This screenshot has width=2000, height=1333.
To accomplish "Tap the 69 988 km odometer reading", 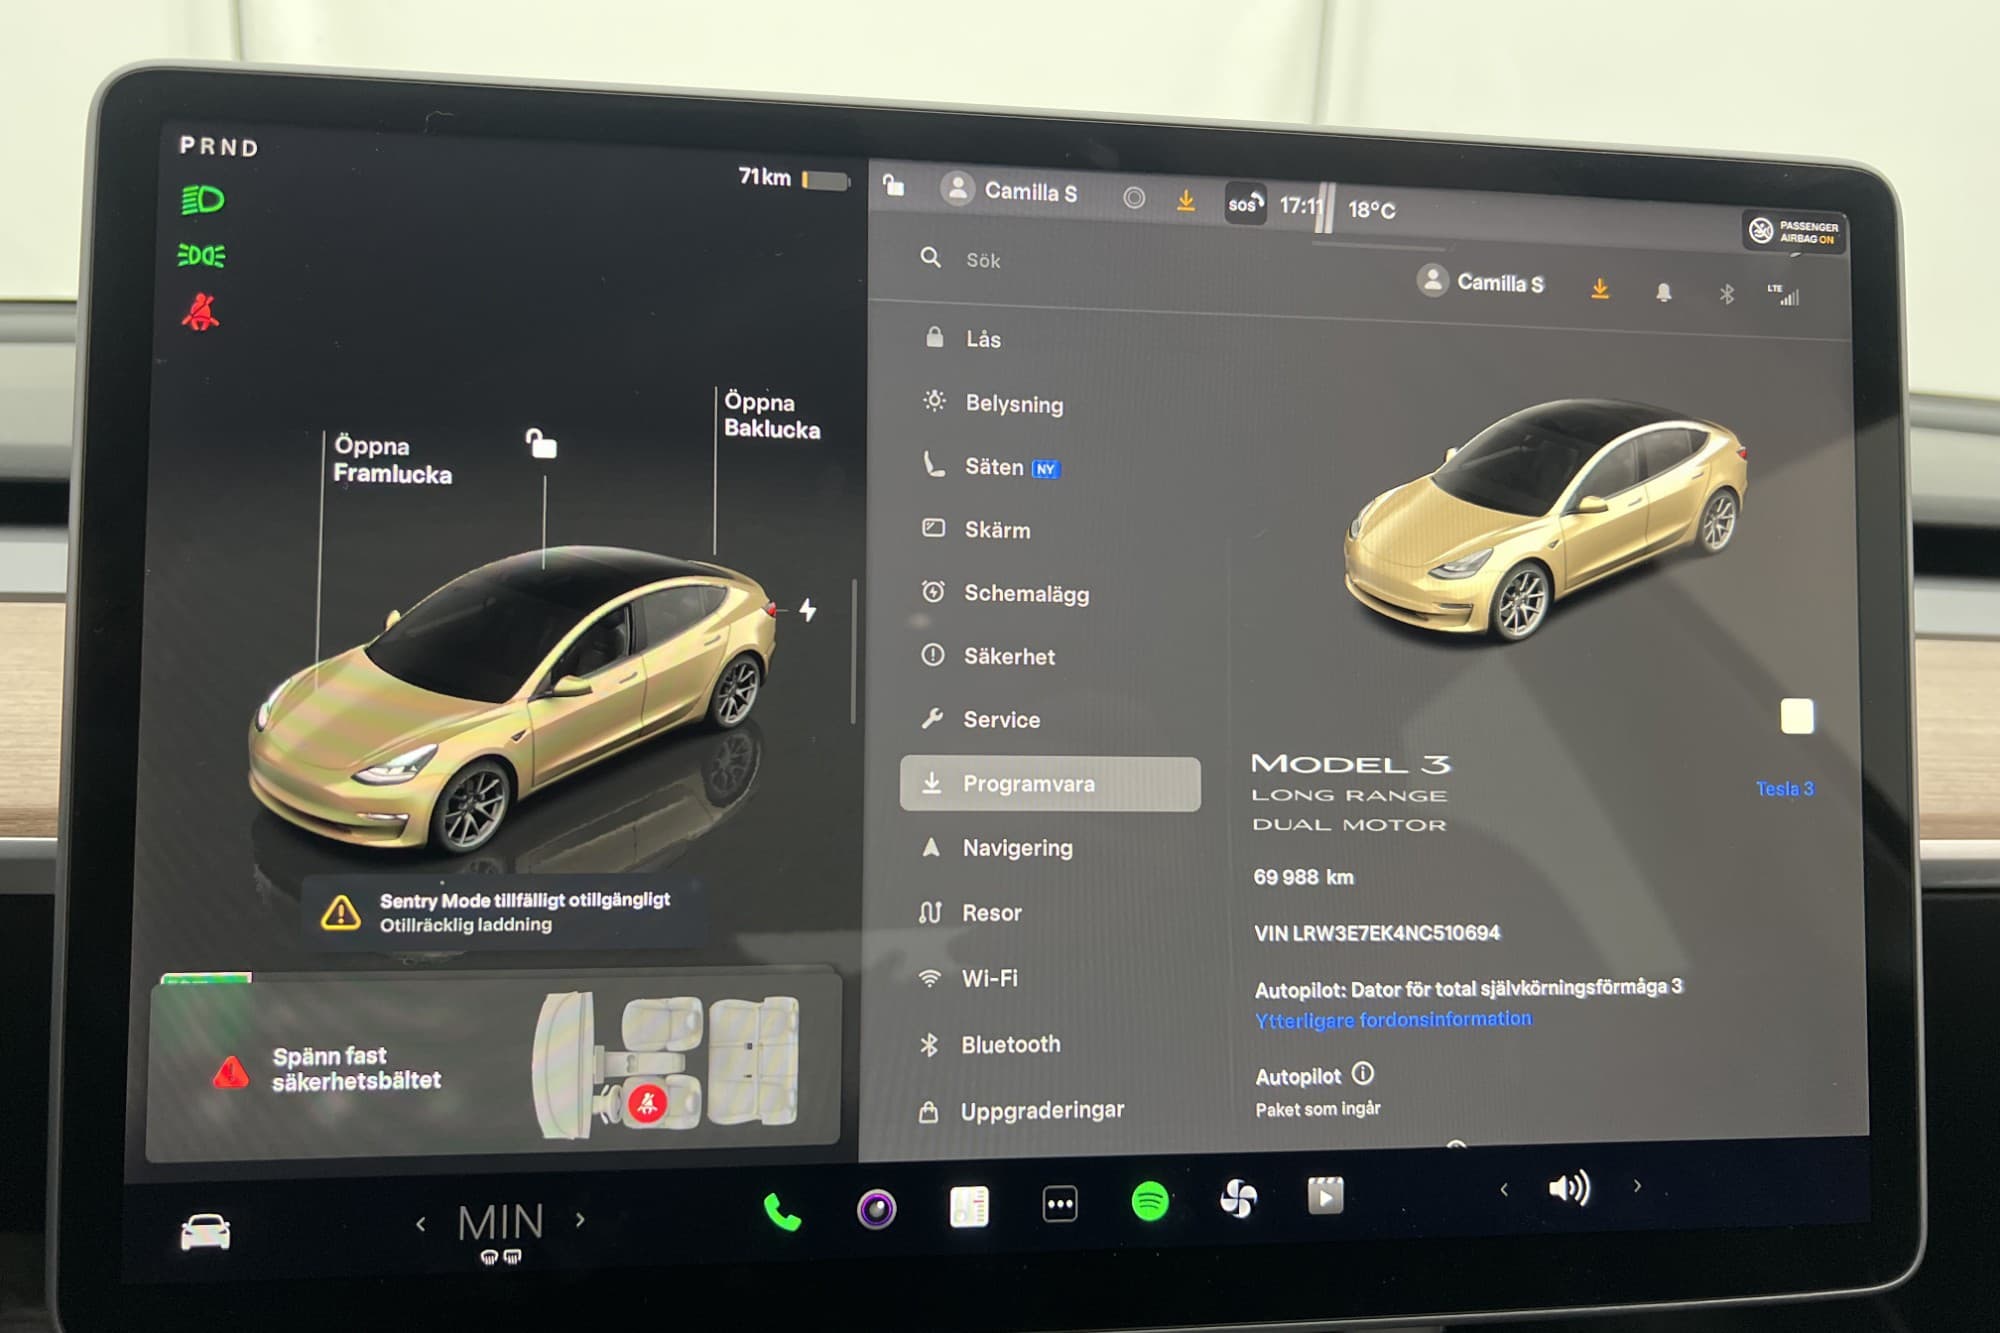I will point(1303,877).
